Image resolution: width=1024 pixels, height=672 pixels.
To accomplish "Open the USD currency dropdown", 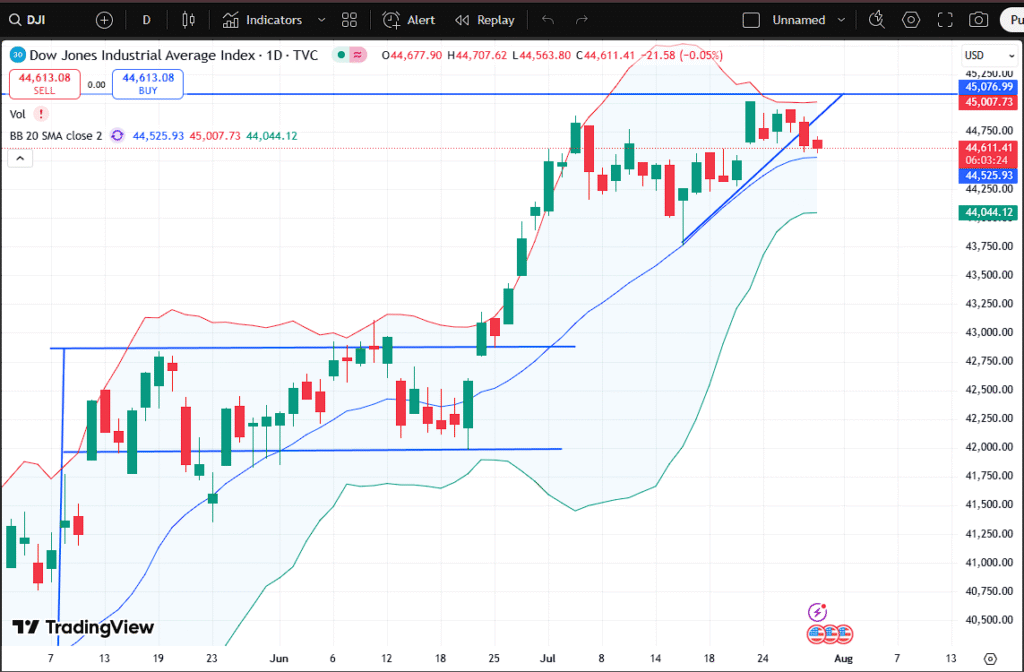I will click(x=989, y=56).
